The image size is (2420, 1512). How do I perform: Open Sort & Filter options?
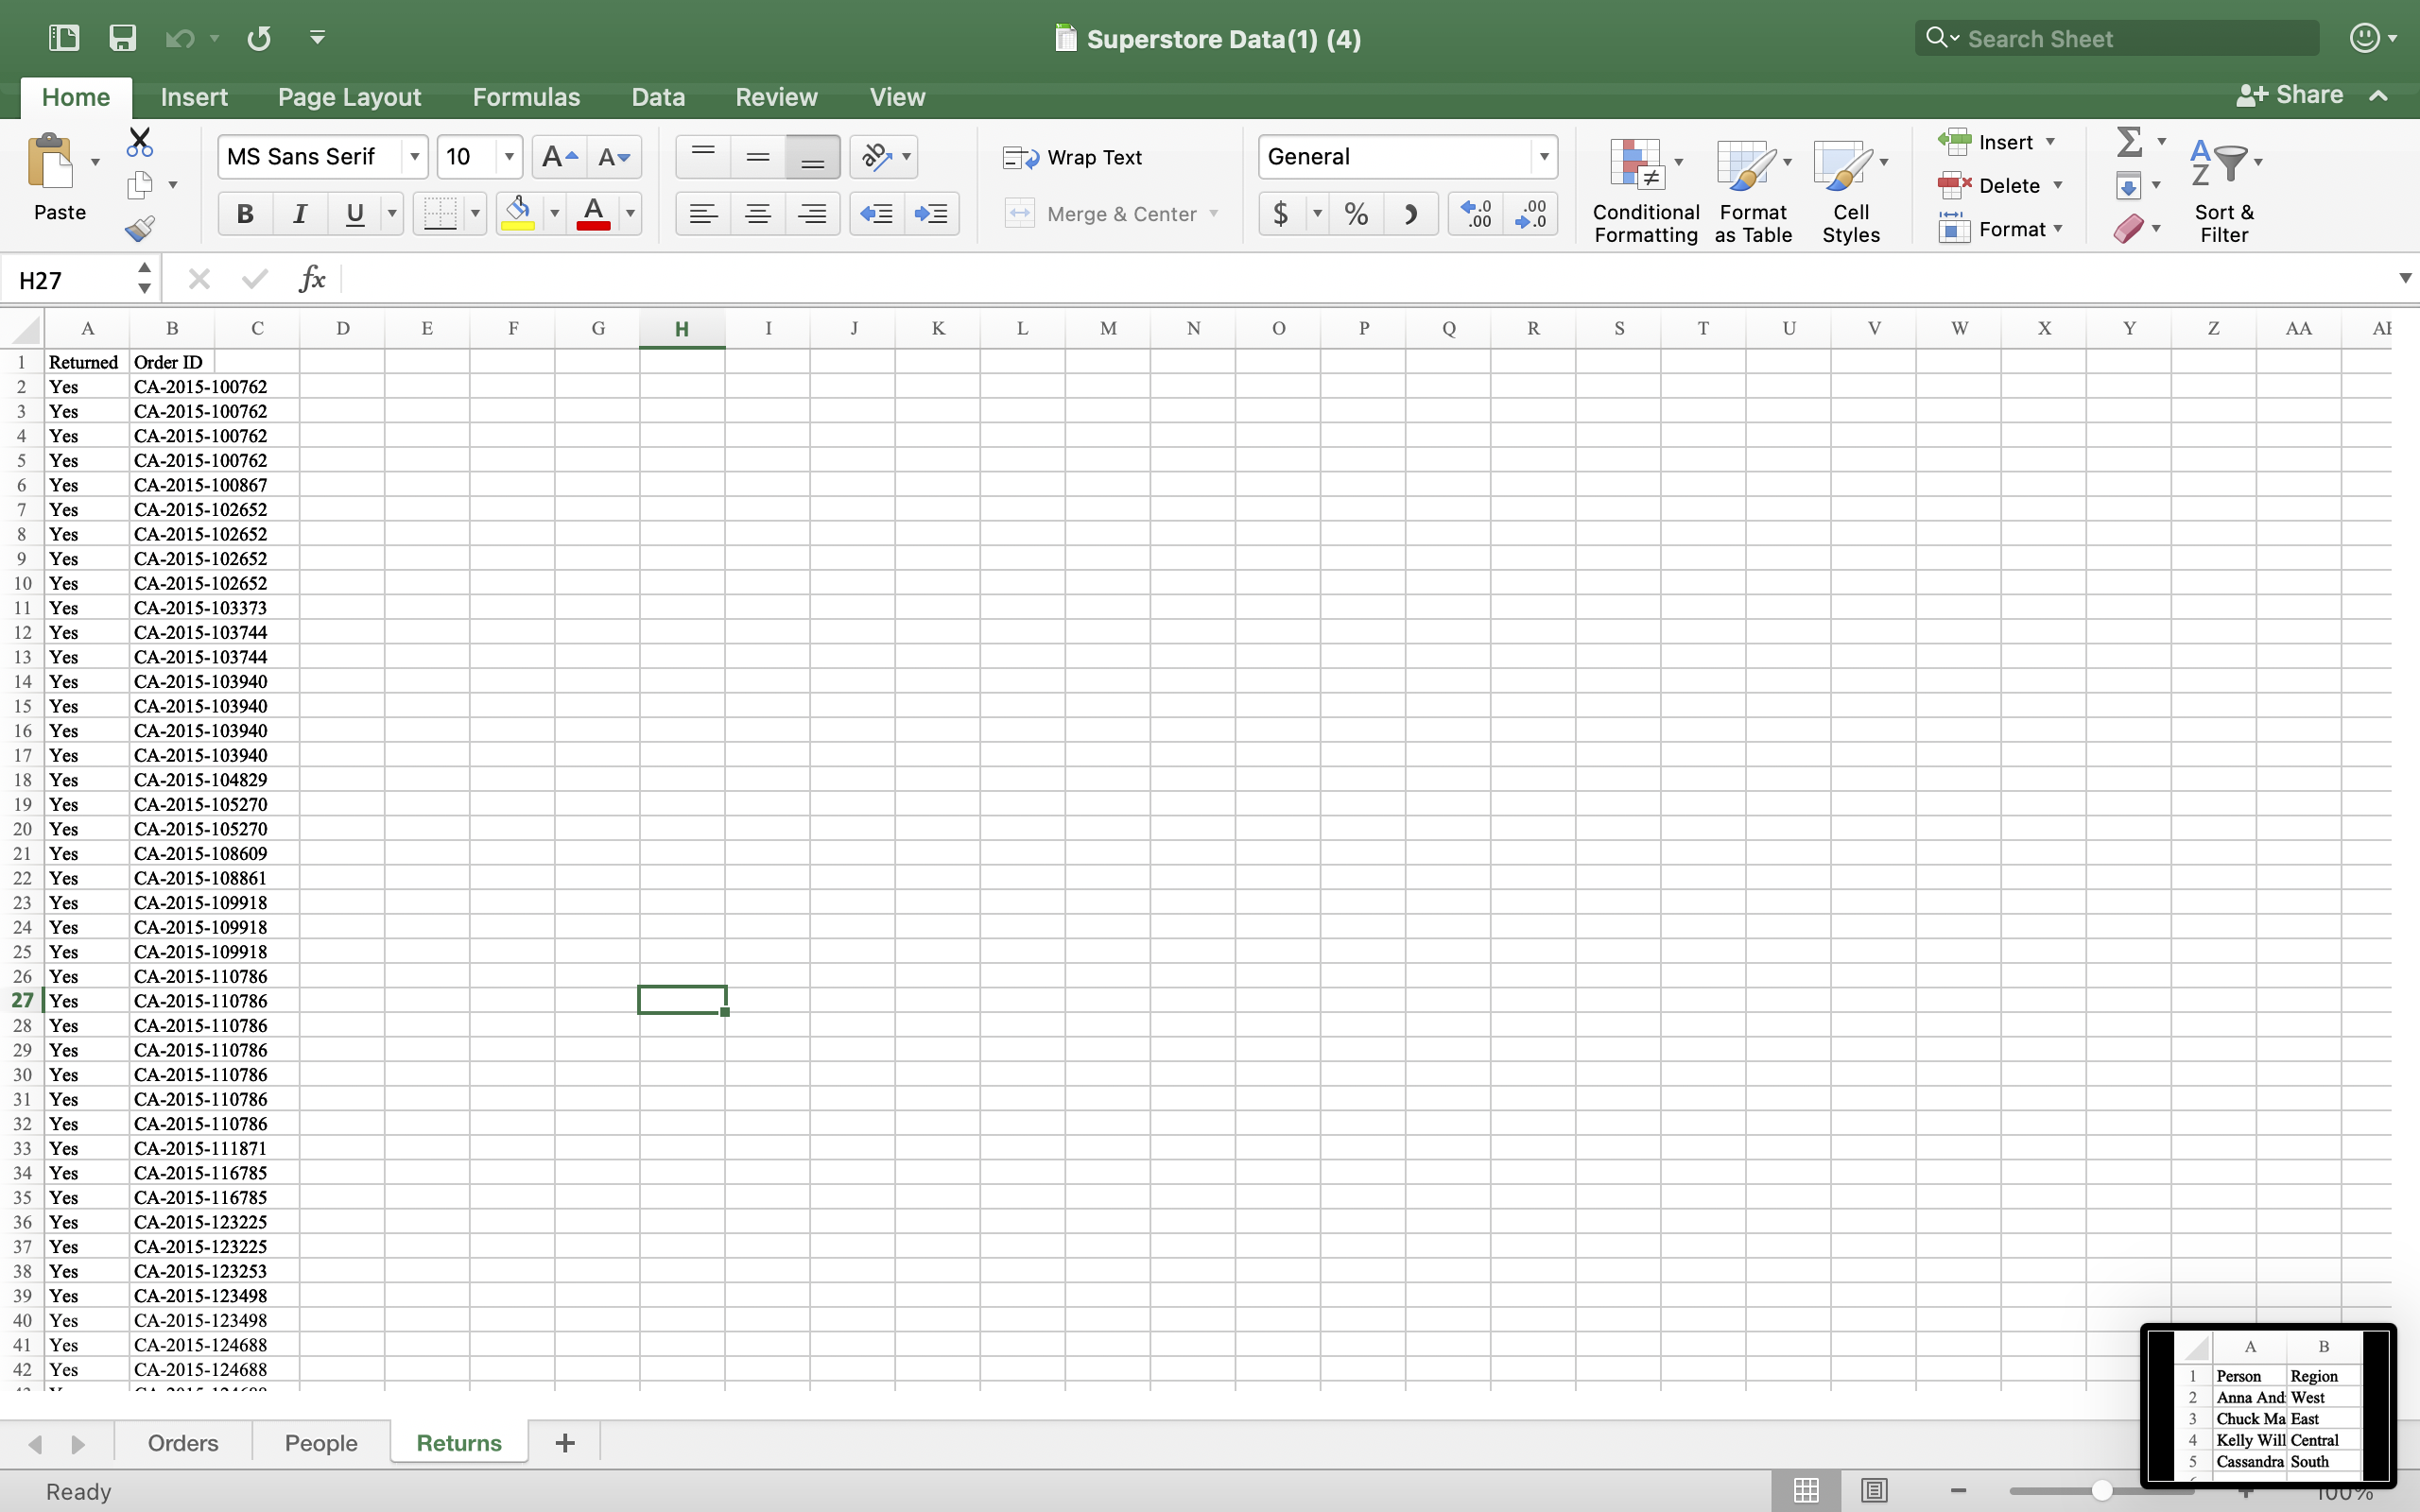pos(2224,190)
